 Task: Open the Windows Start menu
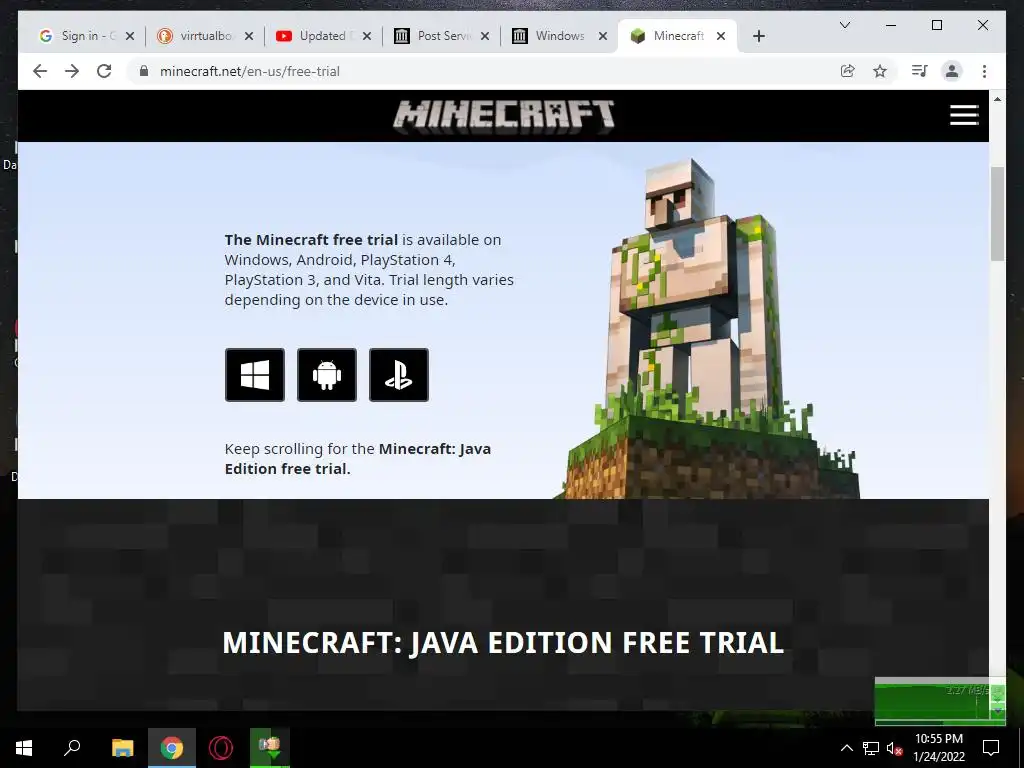(x=24, y=748)
